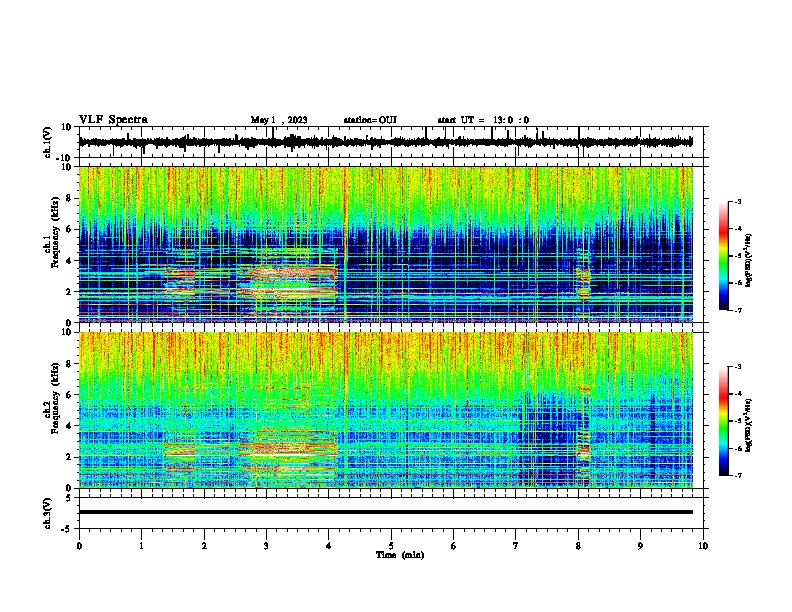Select the "start UT = 13:0 :0" text
The height and width of the screenshot is (612, 792).
pos(483,120)
